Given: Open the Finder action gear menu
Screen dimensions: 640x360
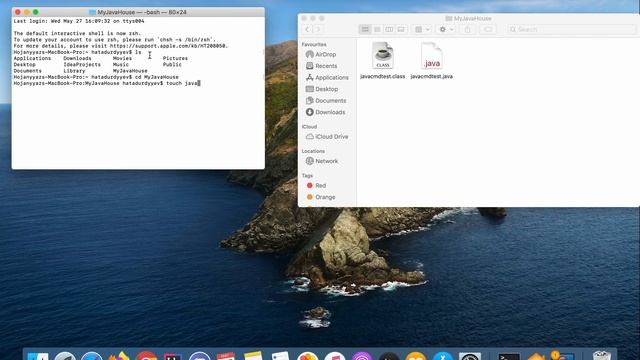Looking at the screenshot, I should coord(446,29).
